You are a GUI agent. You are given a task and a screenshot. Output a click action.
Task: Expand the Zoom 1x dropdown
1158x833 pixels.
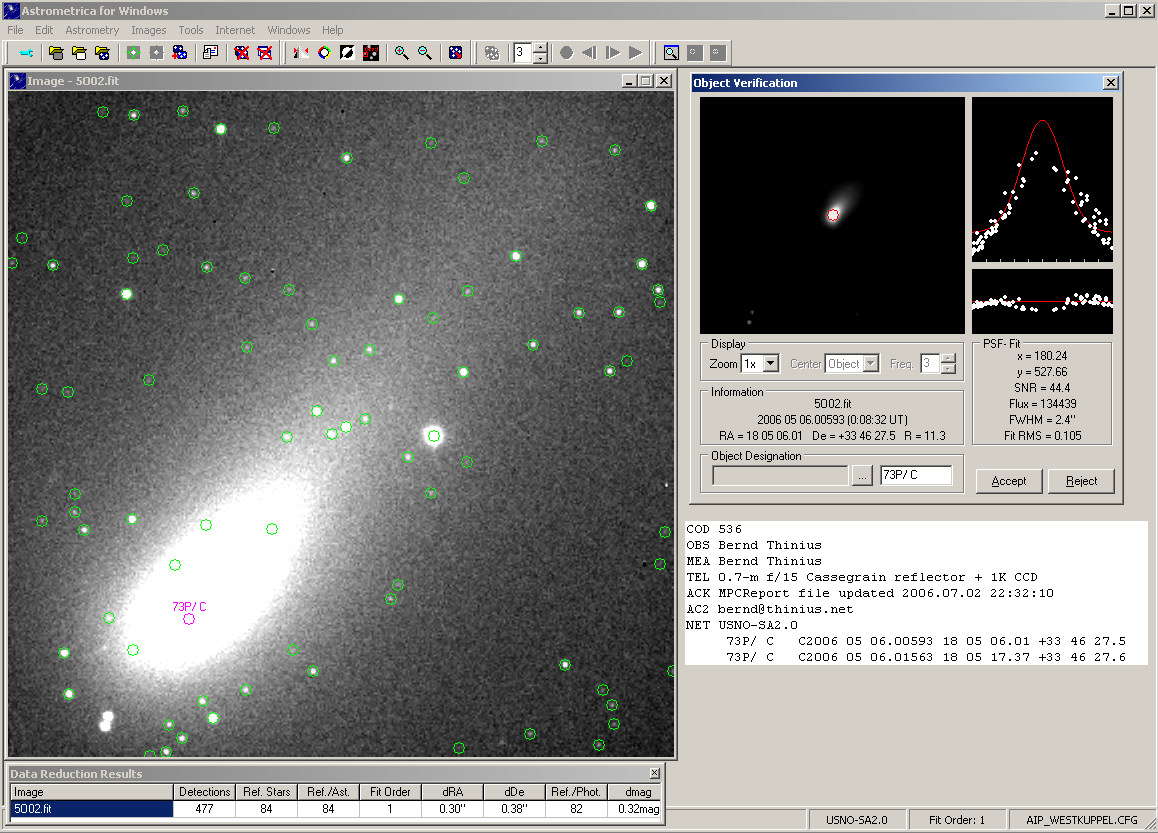coord(771,364)
